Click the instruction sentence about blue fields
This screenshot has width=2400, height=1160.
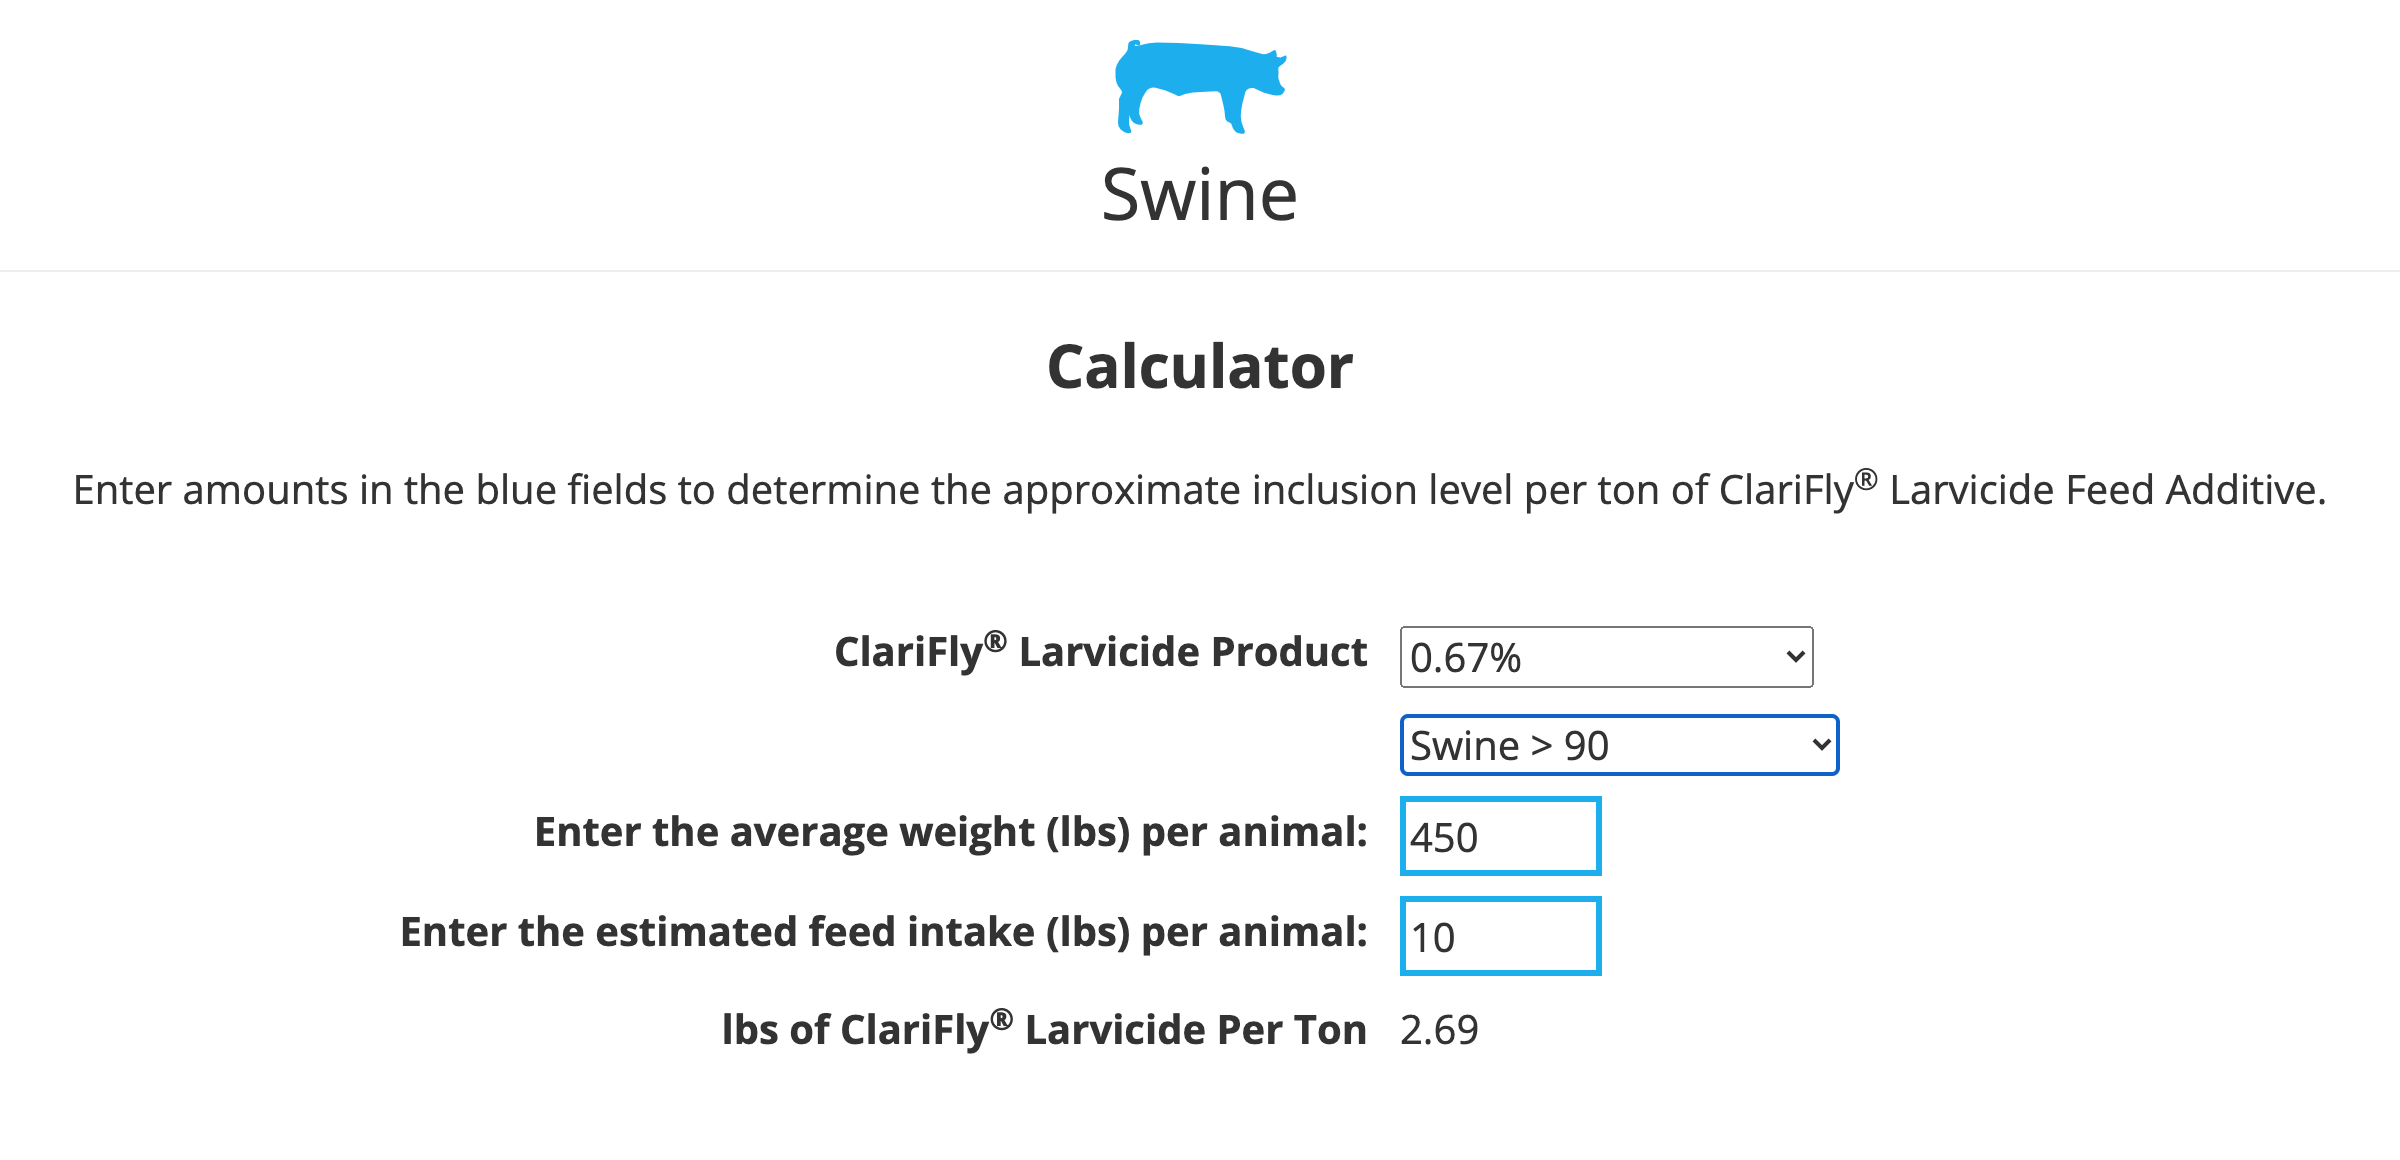[x=1198, y=490]
